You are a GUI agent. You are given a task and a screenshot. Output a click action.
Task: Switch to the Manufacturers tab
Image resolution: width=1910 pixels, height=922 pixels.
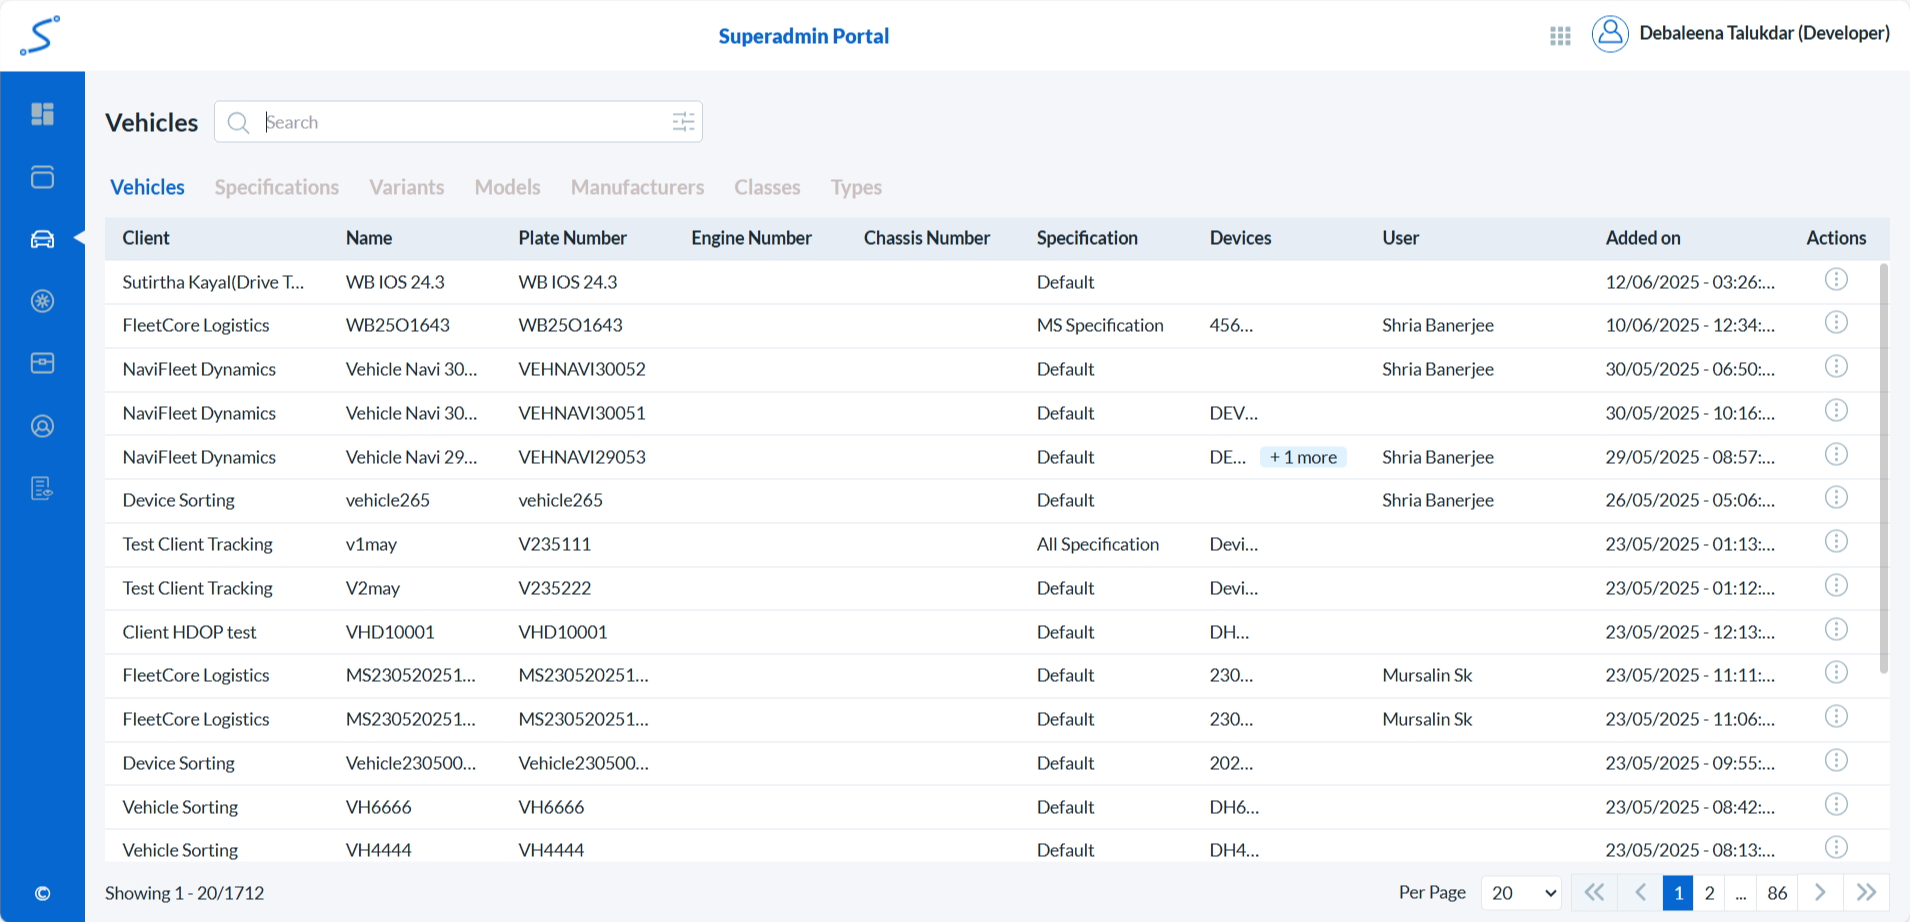tap(637, 187)
